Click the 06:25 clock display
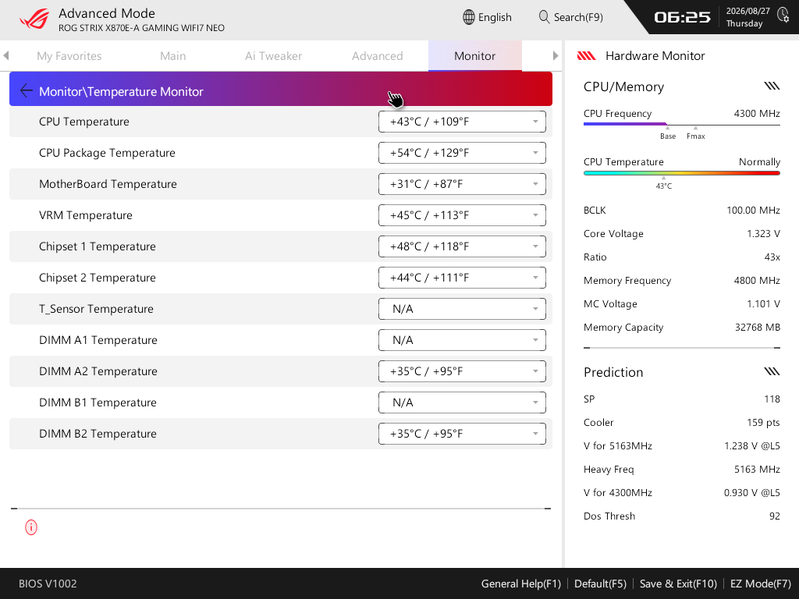This screenshot has height=599, width=799. tap(682, 17)
